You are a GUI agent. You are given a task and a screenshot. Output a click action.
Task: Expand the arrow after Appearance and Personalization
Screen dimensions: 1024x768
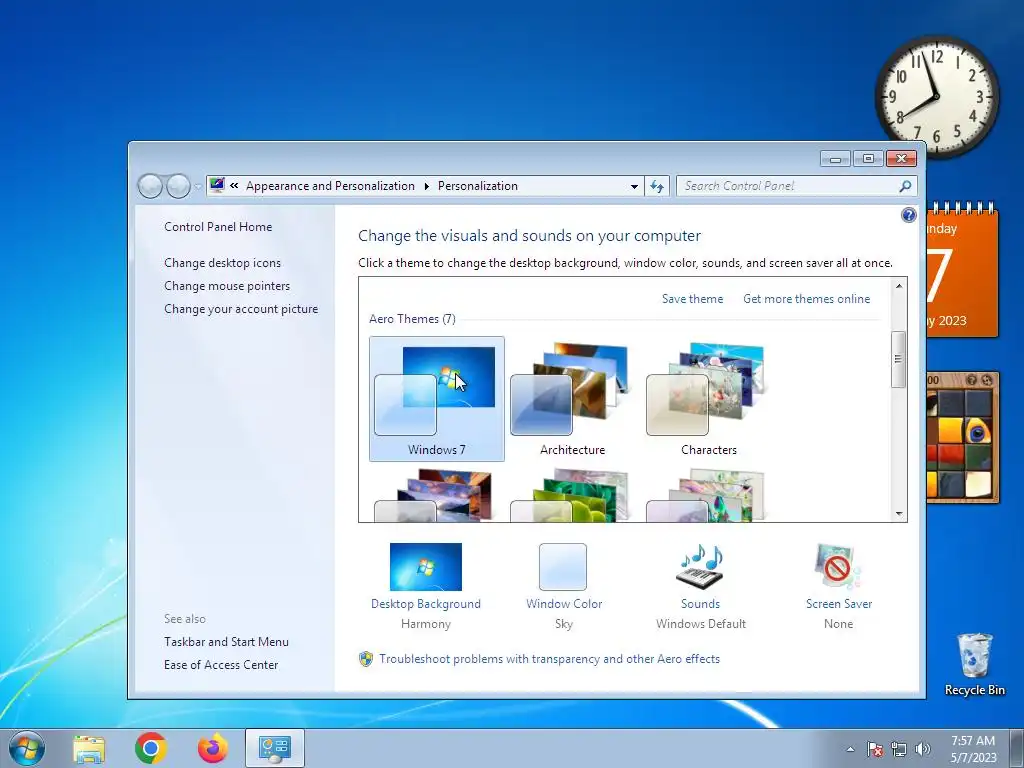pyautogui.click(x=426, y=186)
